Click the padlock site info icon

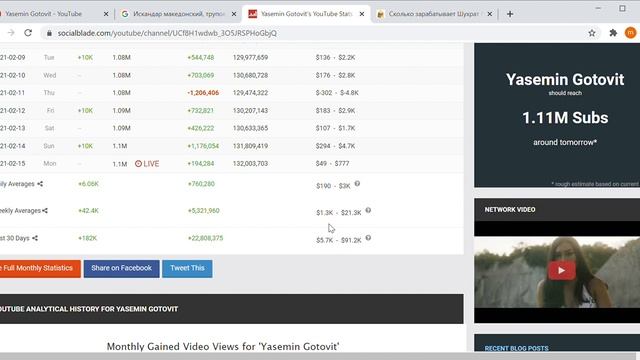(49, 33)
